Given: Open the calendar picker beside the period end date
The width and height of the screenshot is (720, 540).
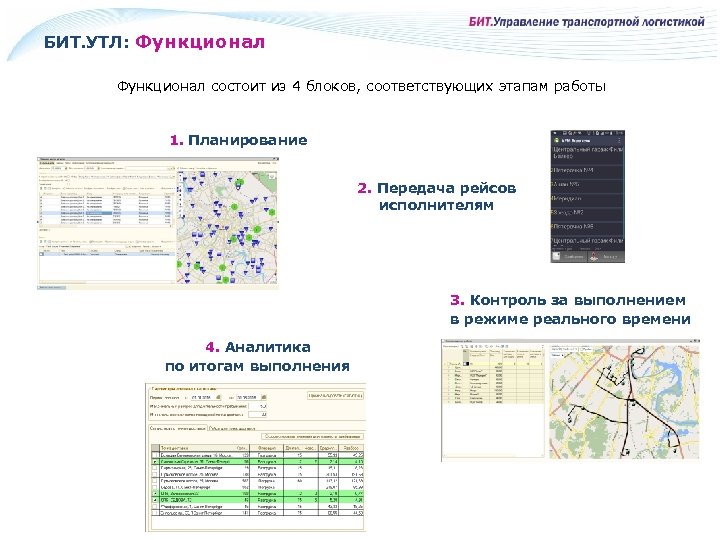Looking at the screenshot, I should [264, 397].
